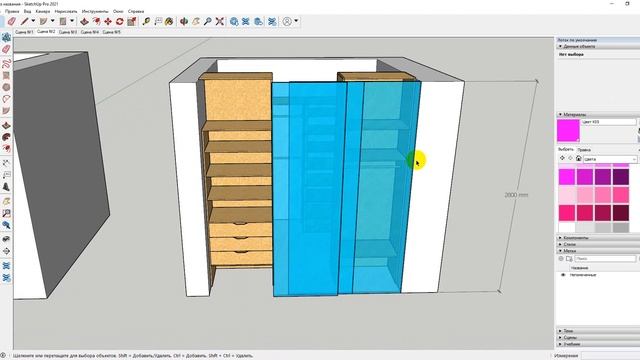The width and height of the screenshot is (640, 360).
Task: Select the Orbit tool in top toolbar
Action: click(x=184, y=21)
